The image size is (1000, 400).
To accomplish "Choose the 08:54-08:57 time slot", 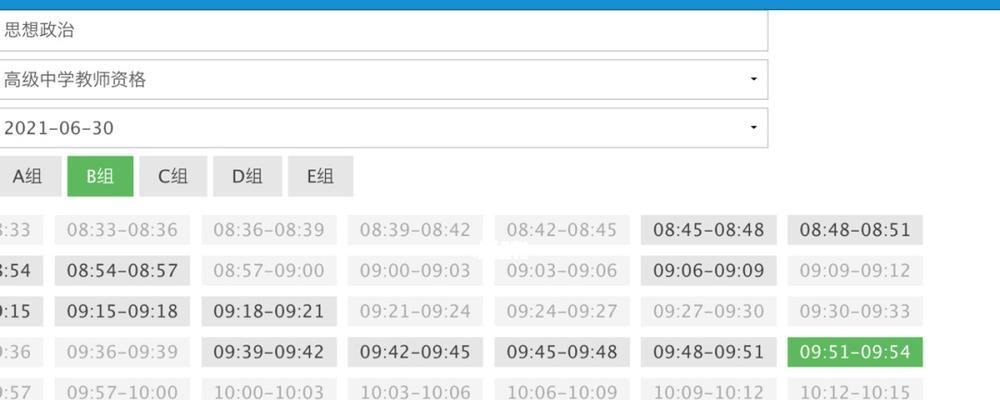I will point(122,270).
